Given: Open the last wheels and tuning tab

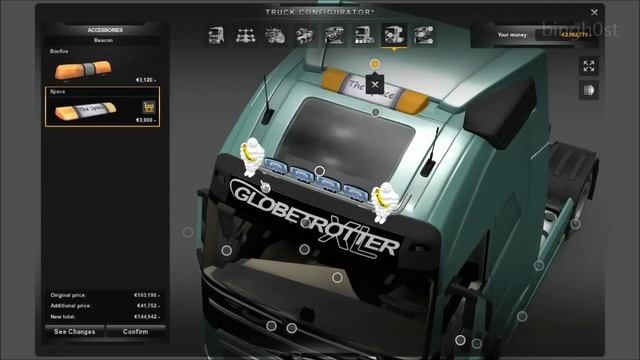Looking at the screenshot, I should click(x=424, y=36).
